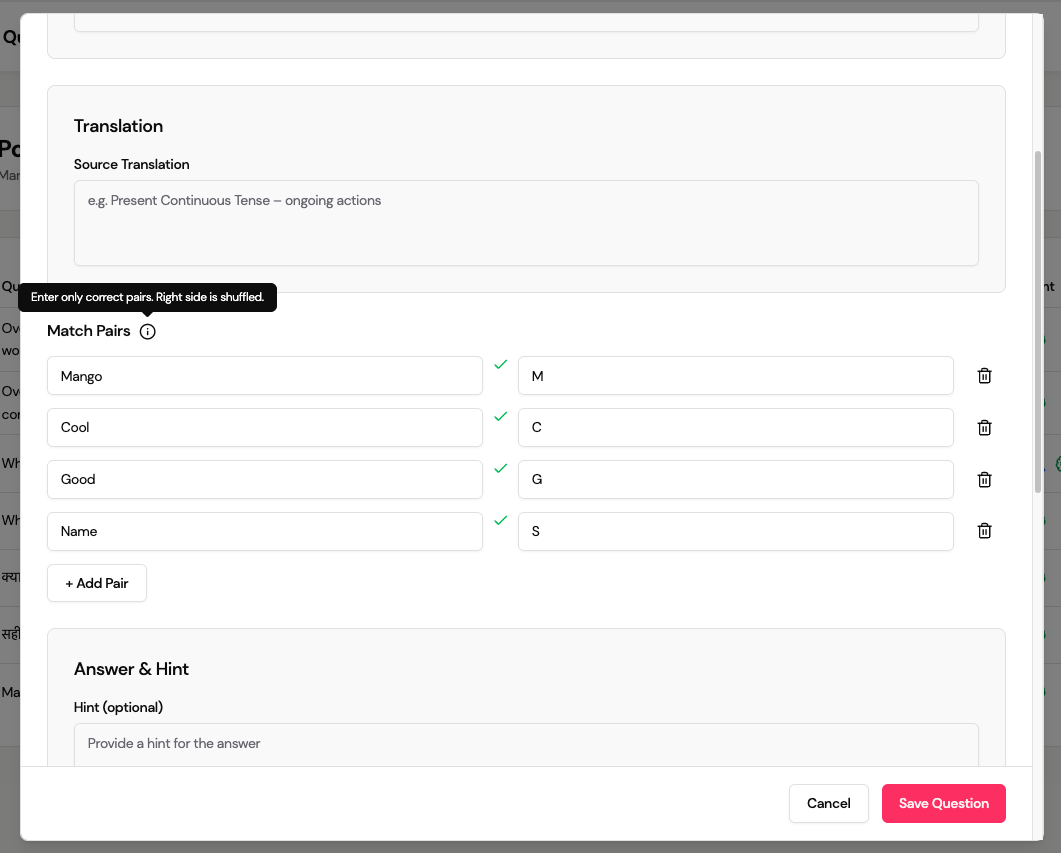Edit the right field containing M
This screenshot has height=853, width=1061.
coord(735,376)
